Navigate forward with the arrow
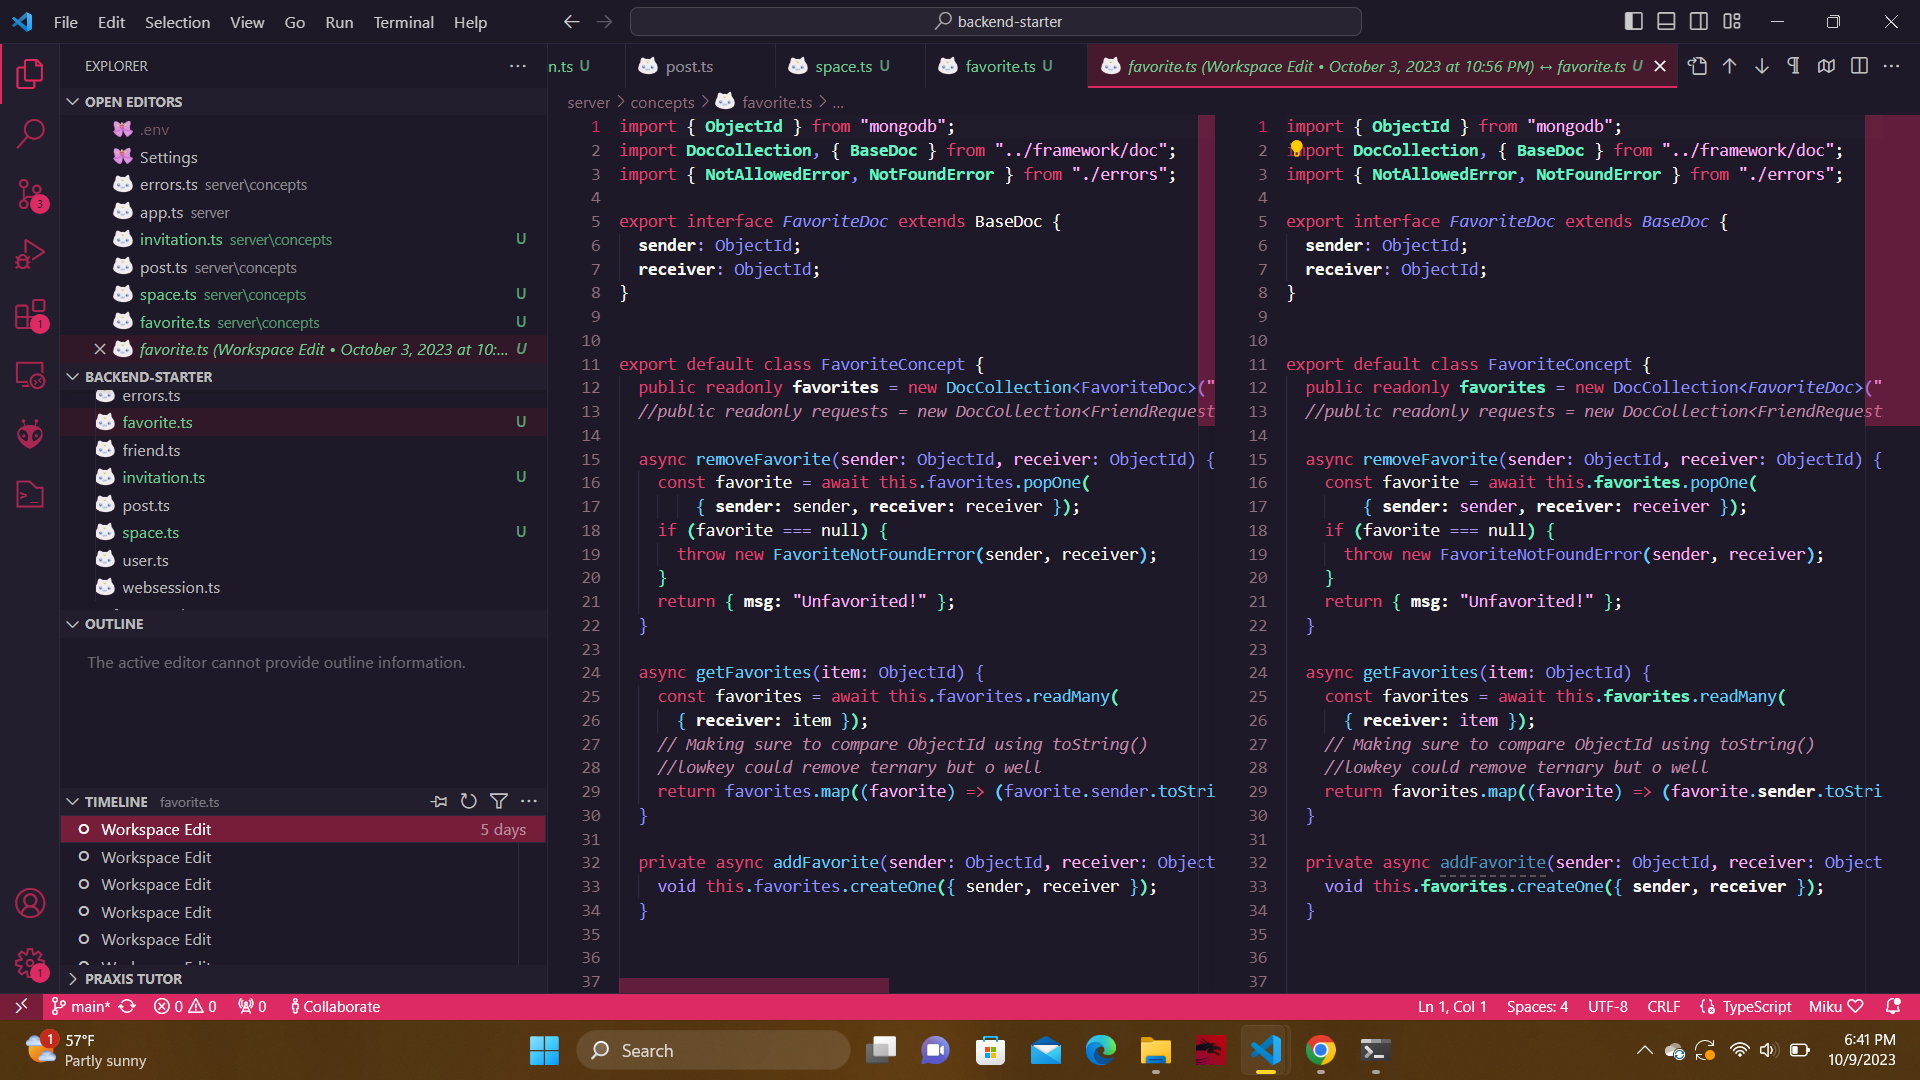The width and height of the screenshot is (1920, 1080). (x=604, y=21)
